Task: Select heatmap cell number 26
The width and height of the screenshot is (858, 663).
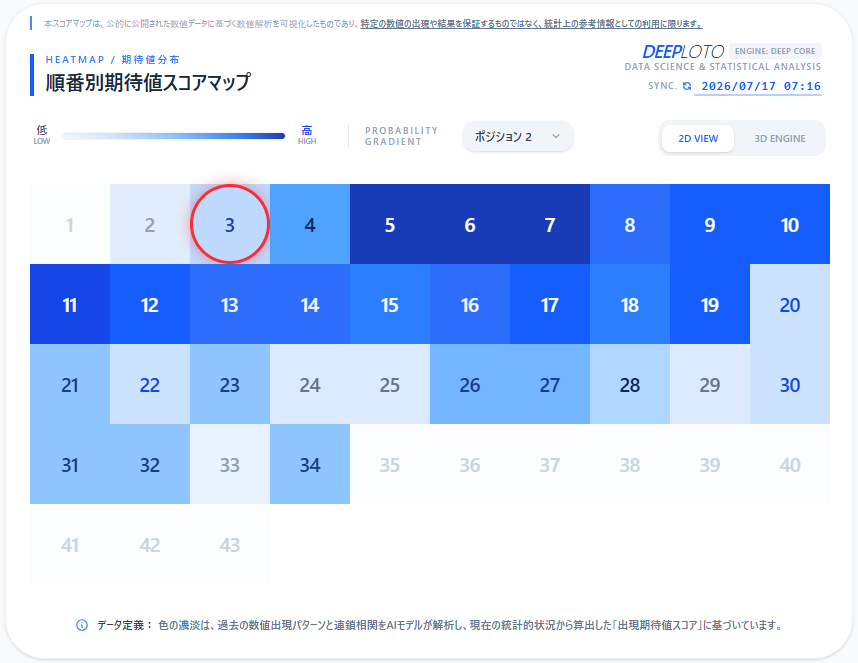Action: pos(470,384)
